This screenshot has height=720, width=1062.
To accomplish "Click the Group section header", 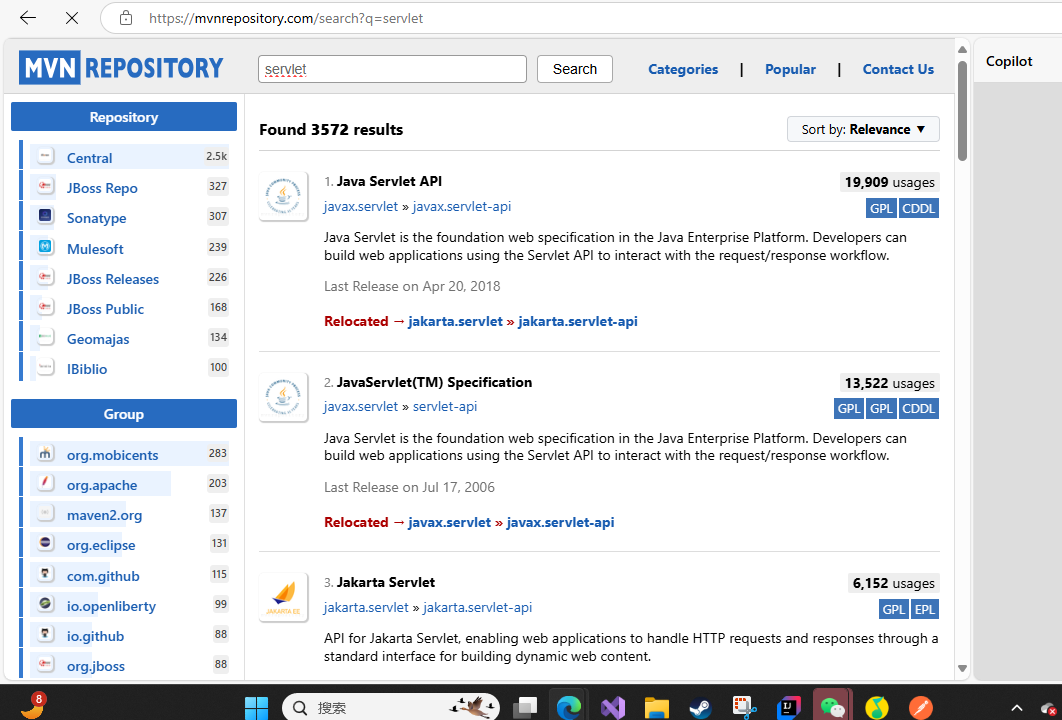I will point(124,414).
